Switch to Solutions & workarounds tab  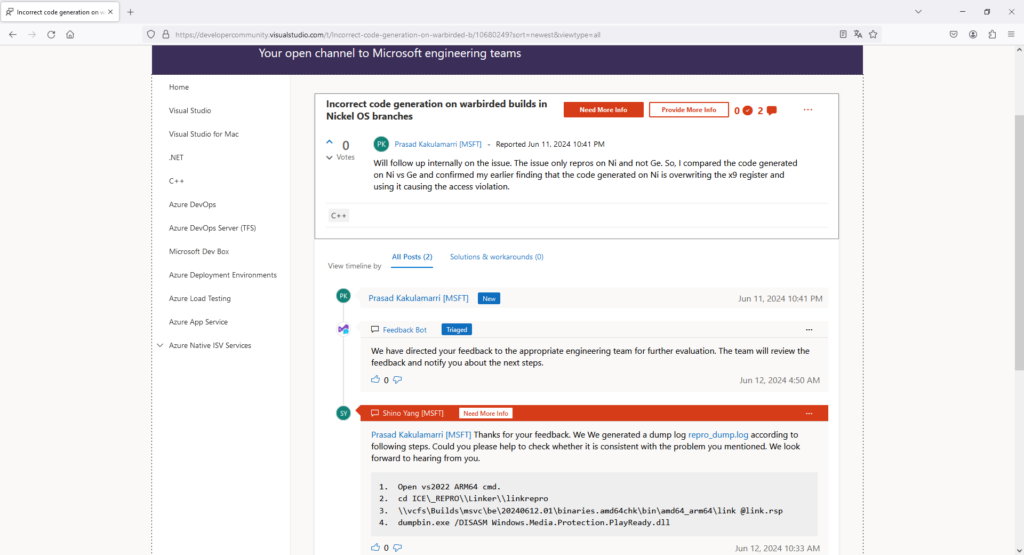(496, 257)
